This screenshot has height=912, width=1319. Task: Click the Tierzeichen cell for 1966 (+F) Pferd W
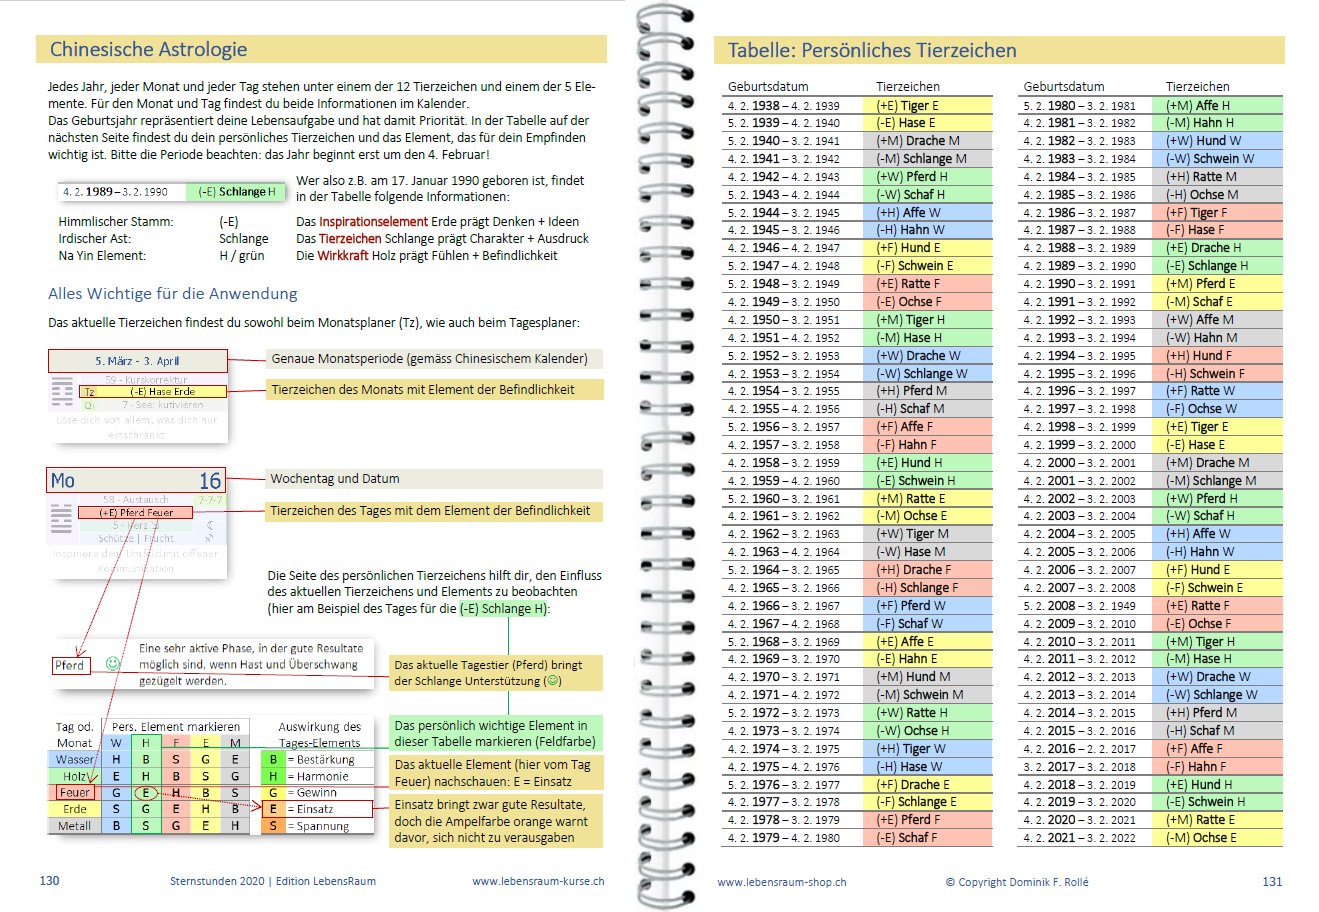[x=927, y=605]
